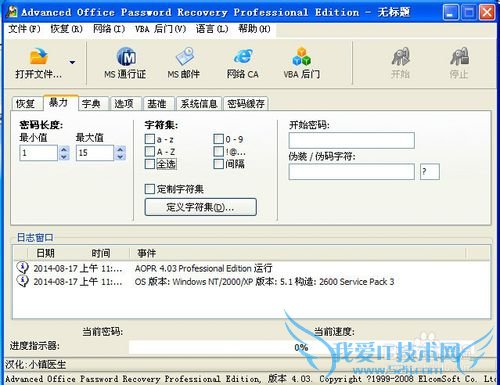This screenshot has height=385, width=500.
Task: Click the 定义字符集(D)... button
Action: click(x=201, y=207)
